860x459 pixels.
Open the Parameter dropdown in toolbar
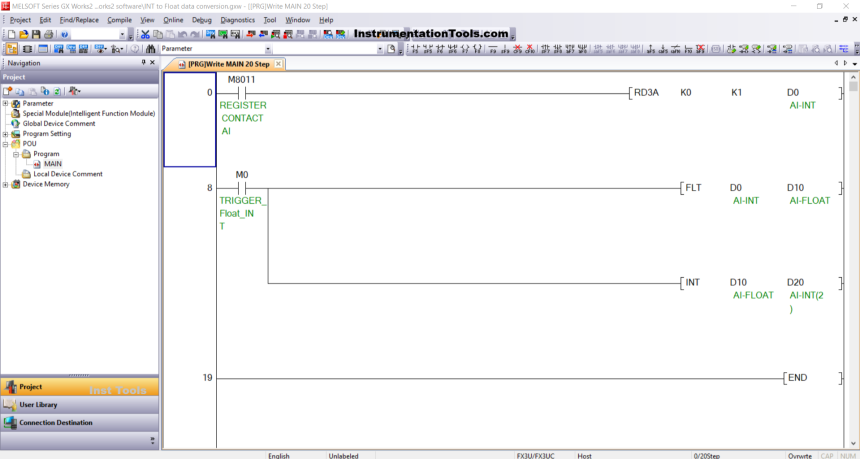[x=267, y=49]
